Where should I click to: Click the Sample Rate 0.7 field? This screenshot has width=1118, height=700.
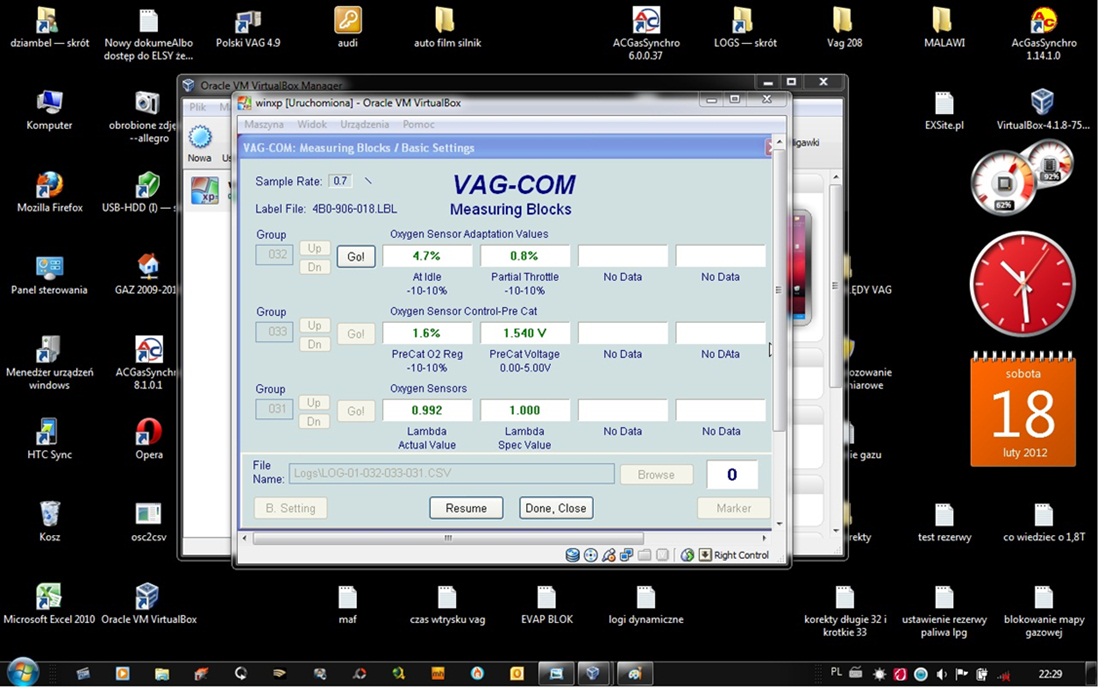pos(341,181)
